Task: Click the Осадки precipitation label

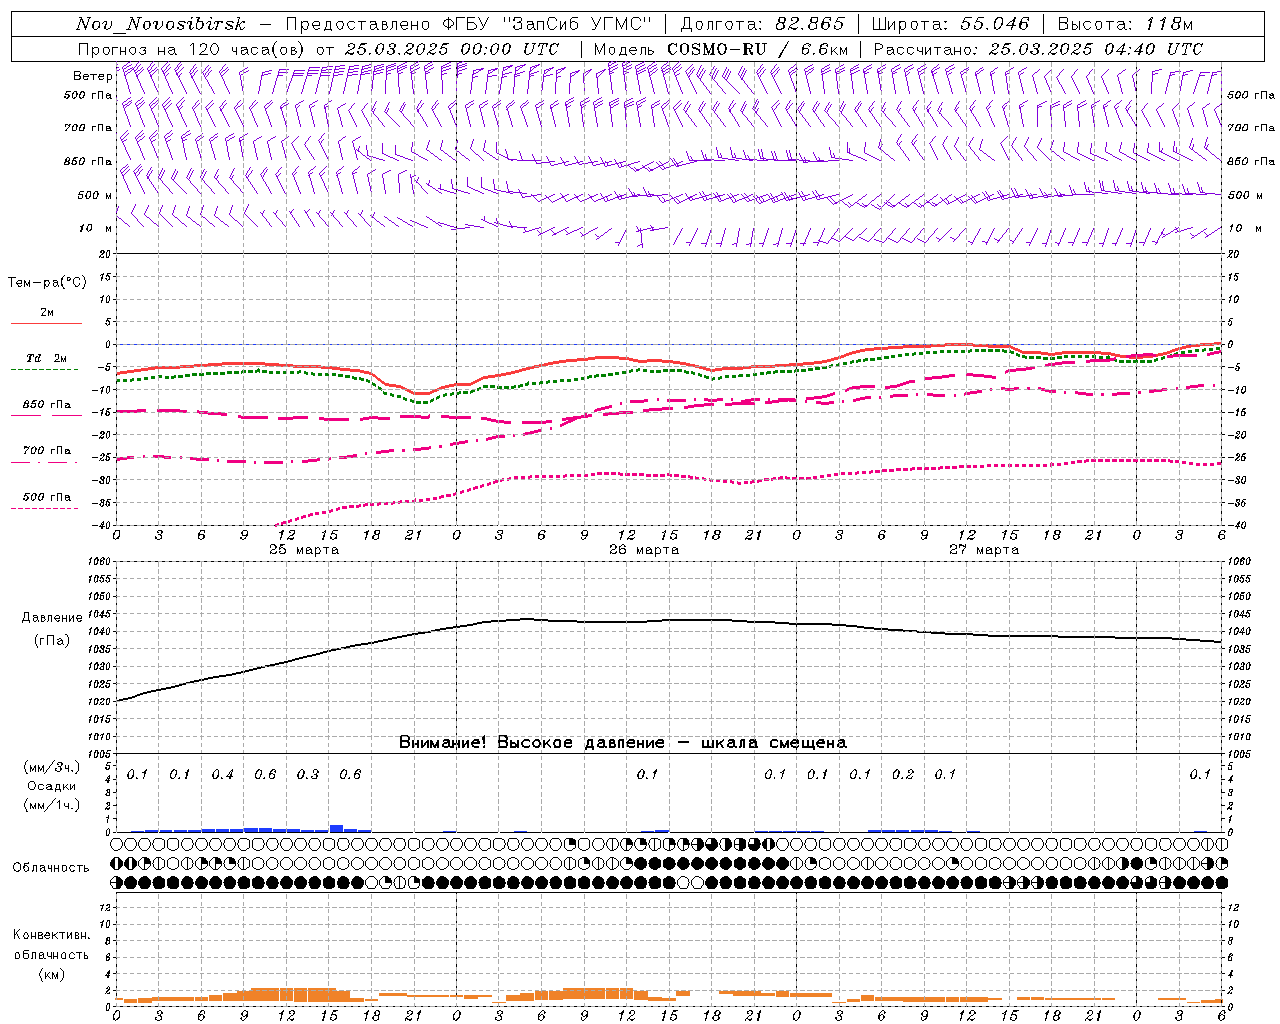Action: point(52,786)
